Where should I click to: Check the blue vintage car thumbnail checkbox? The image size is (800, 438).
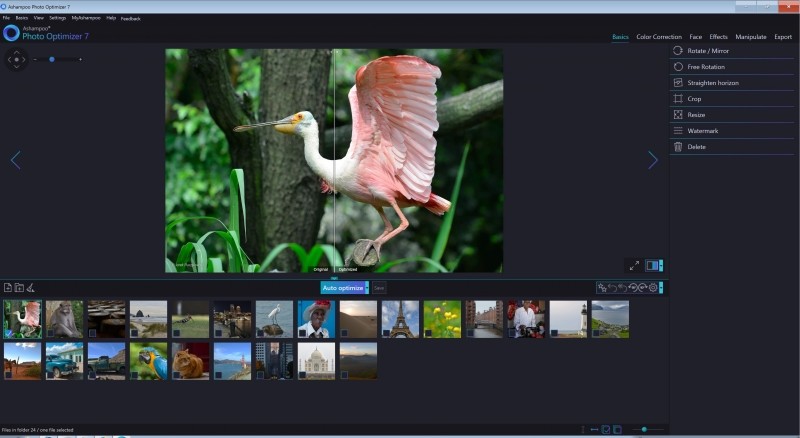pos(51,375)
